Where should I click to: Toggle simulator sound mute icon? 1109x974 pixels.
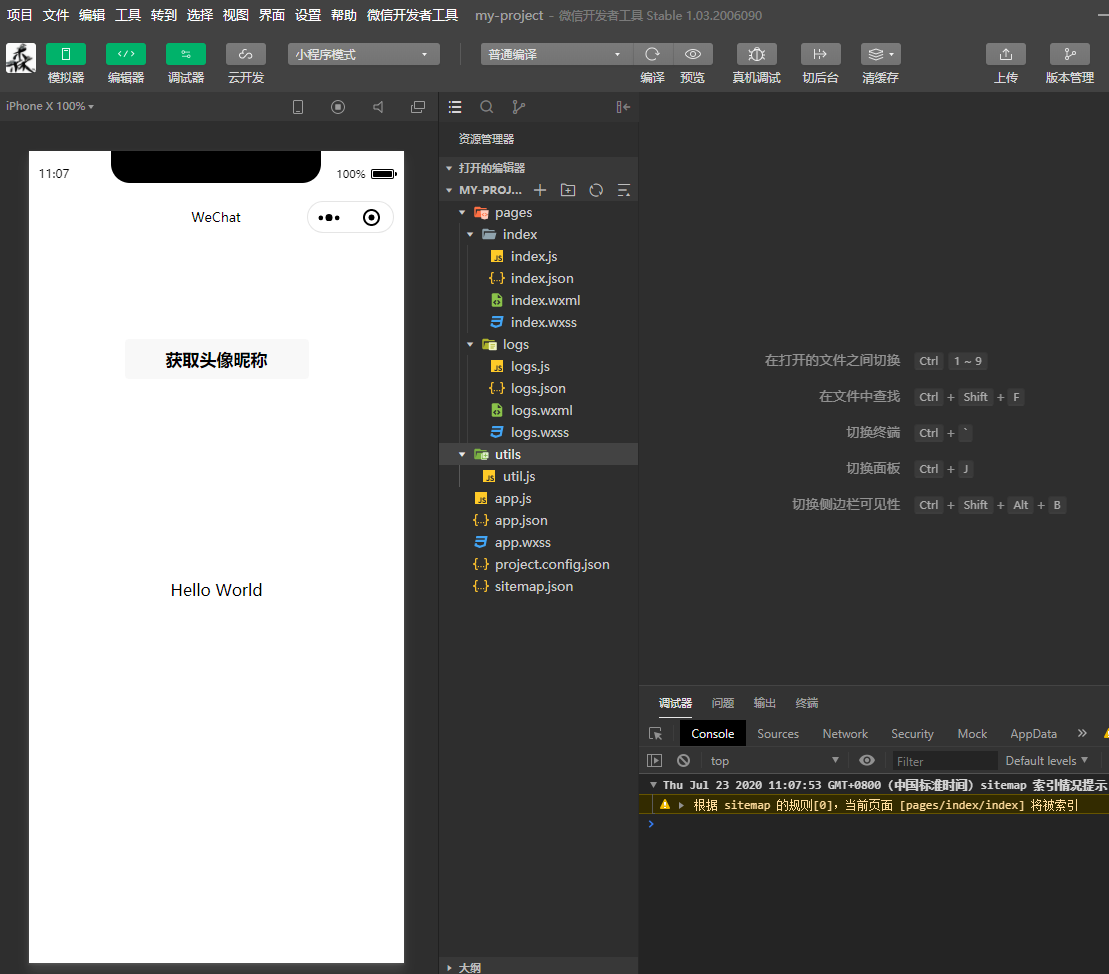378,107
